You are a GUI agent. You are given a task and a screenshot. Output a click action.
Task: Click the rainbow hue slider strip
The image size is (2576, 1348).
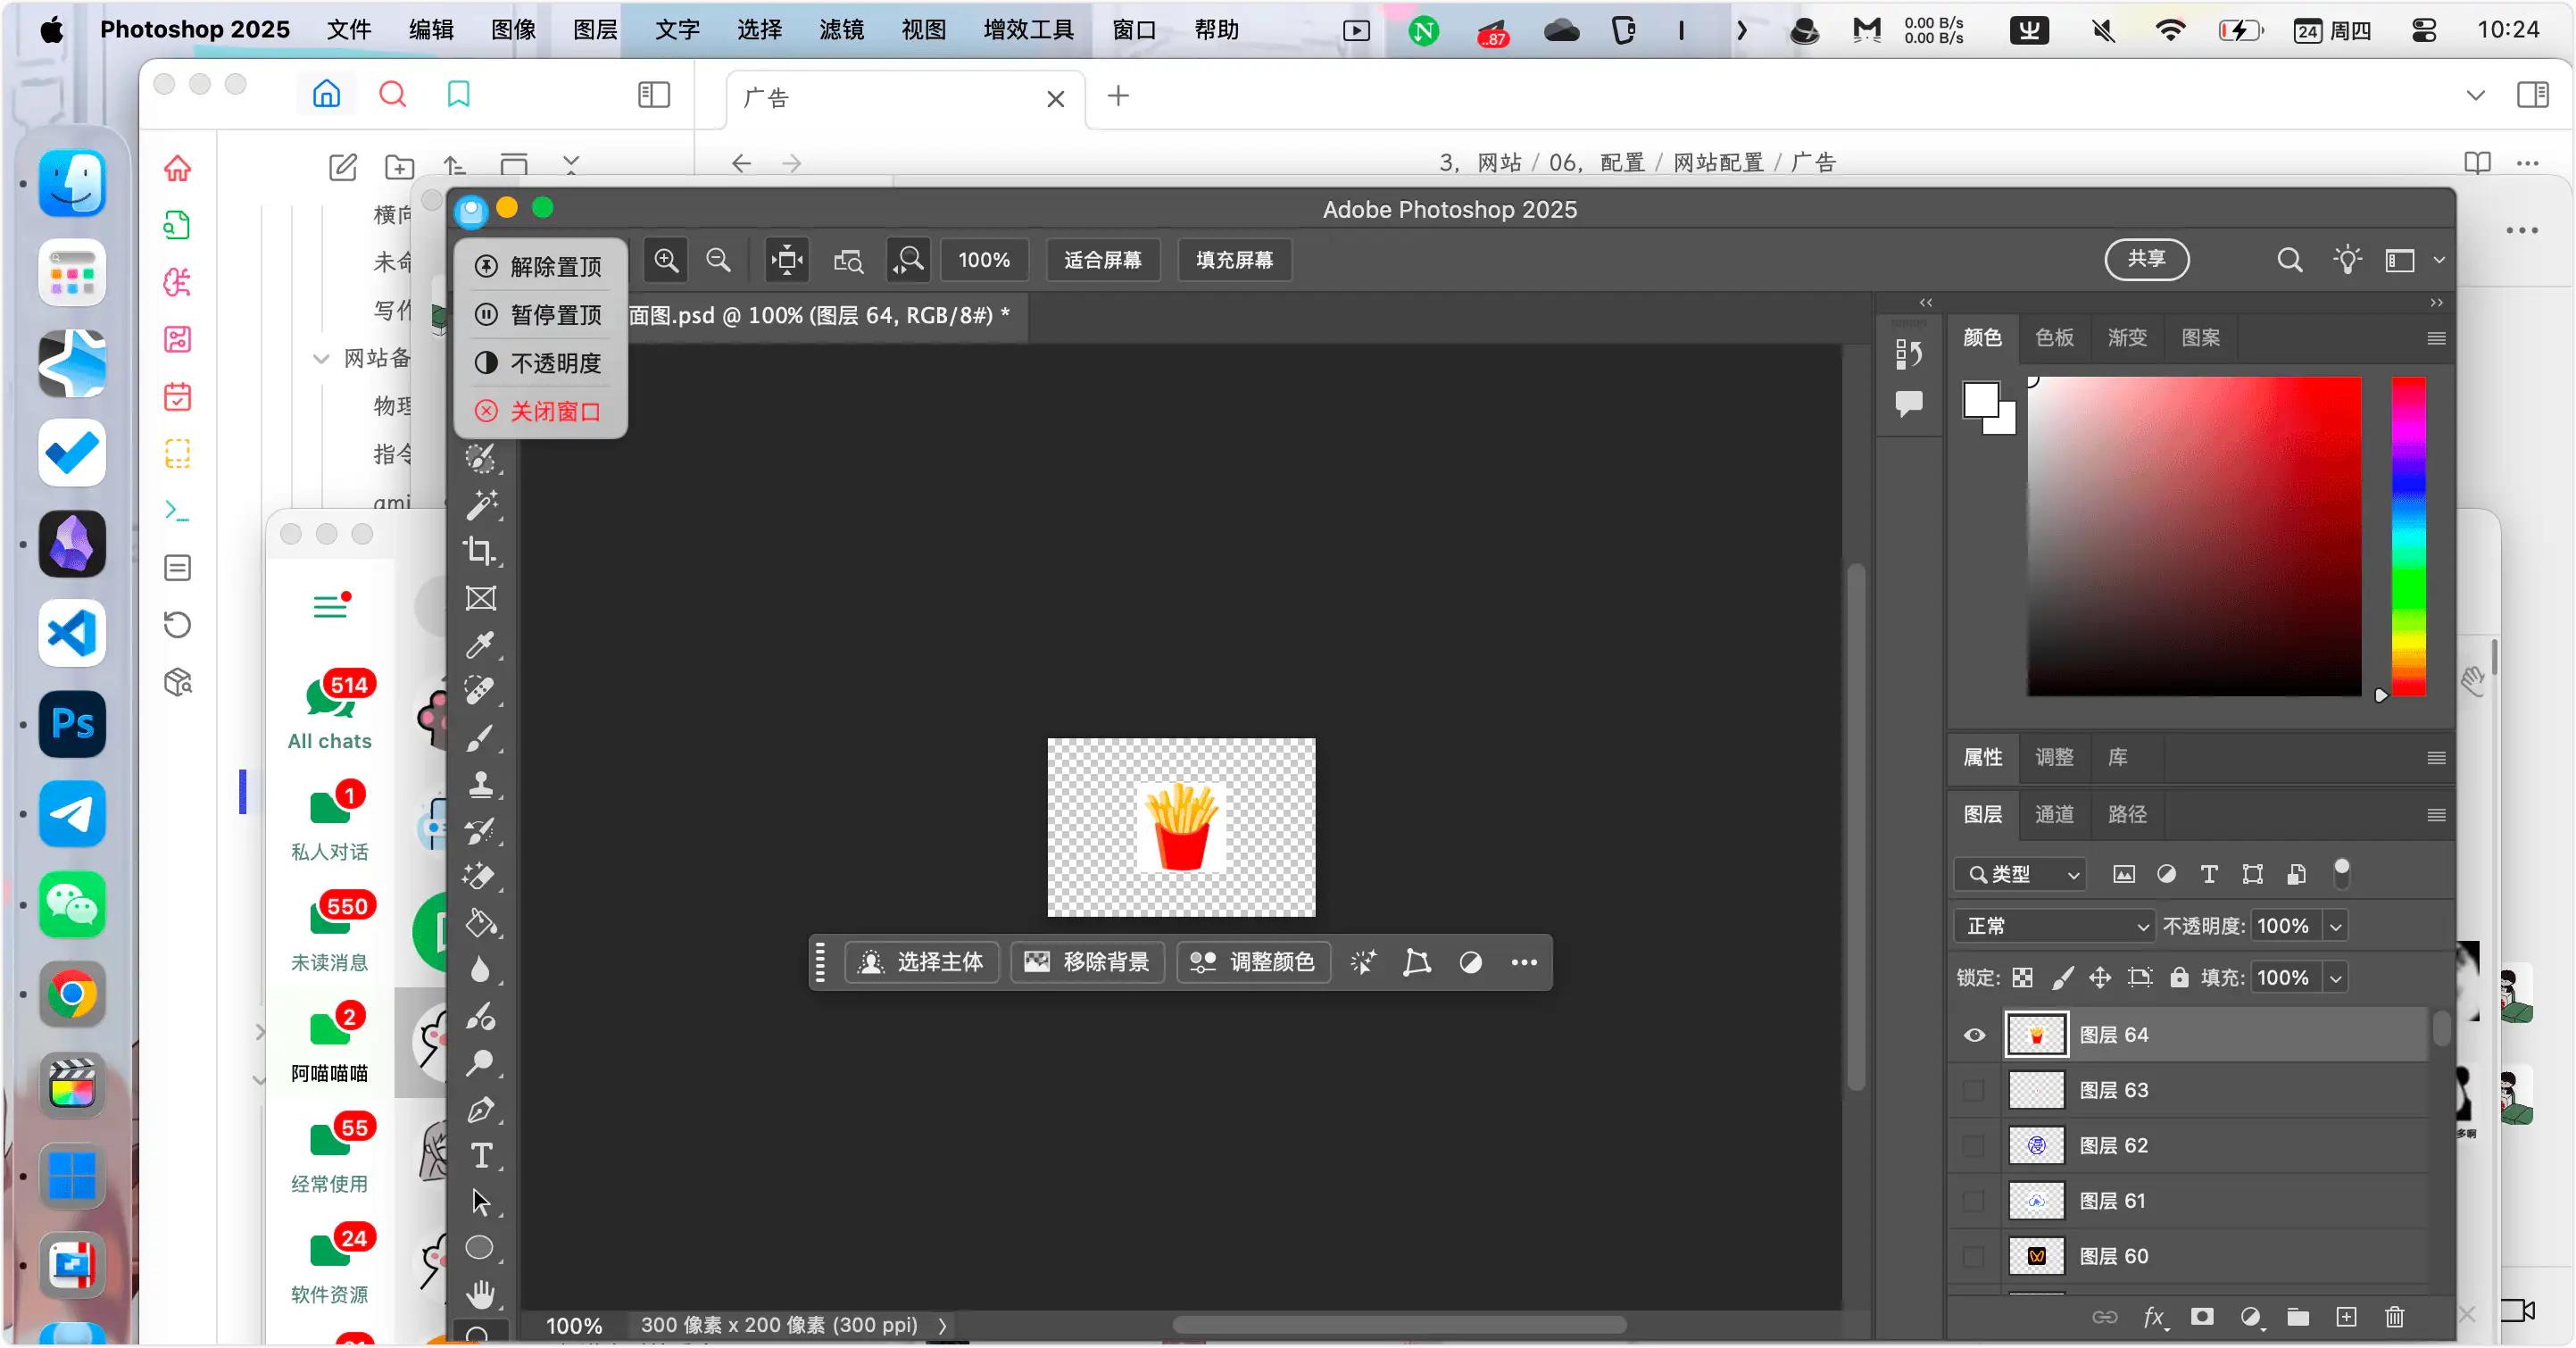tap(2408, 536)
